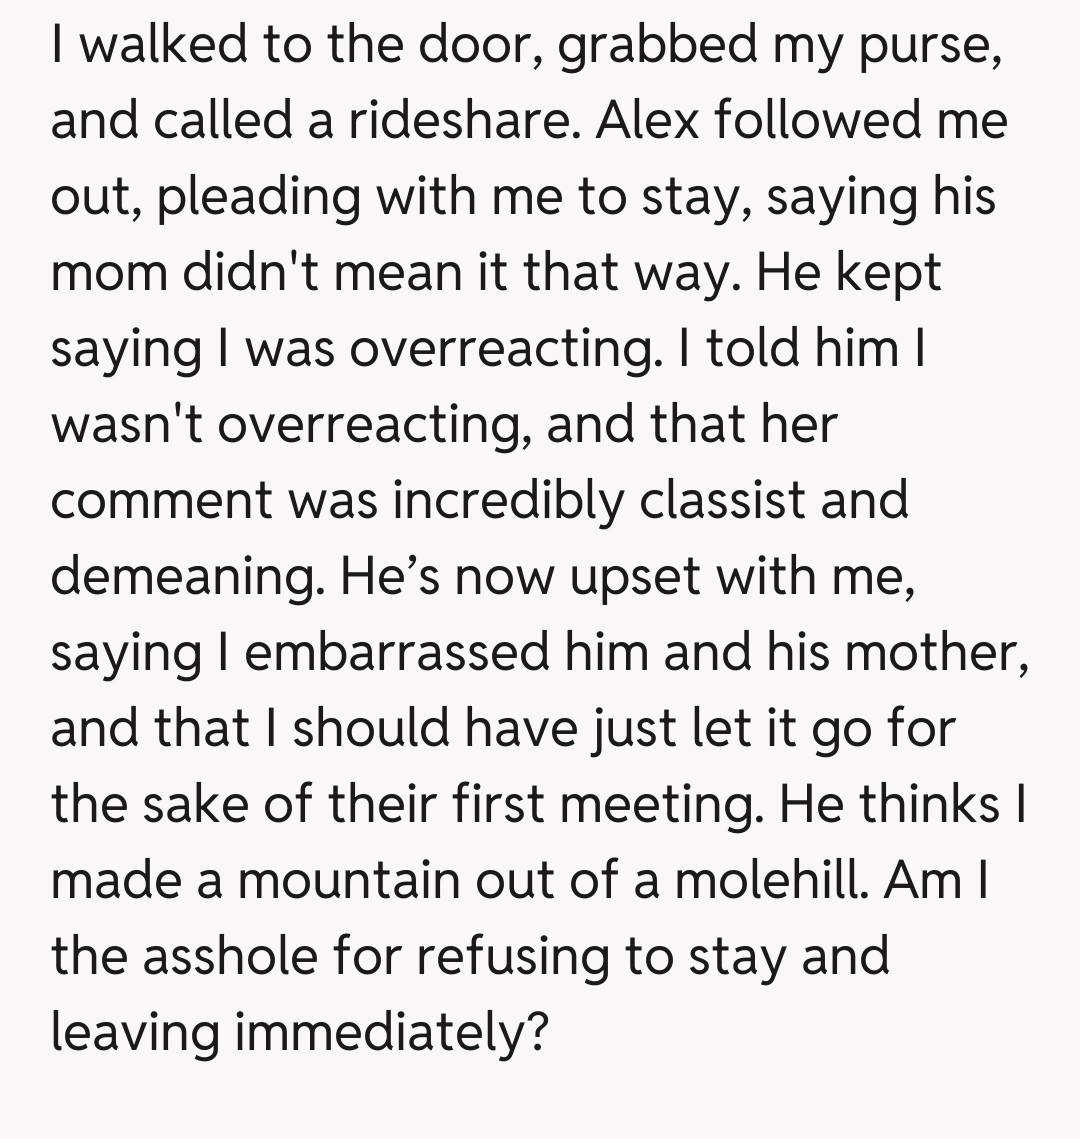Screen dimensions: 1080x1139
Task: Click the final word "immediately?"
Action: click(392, 1033)
